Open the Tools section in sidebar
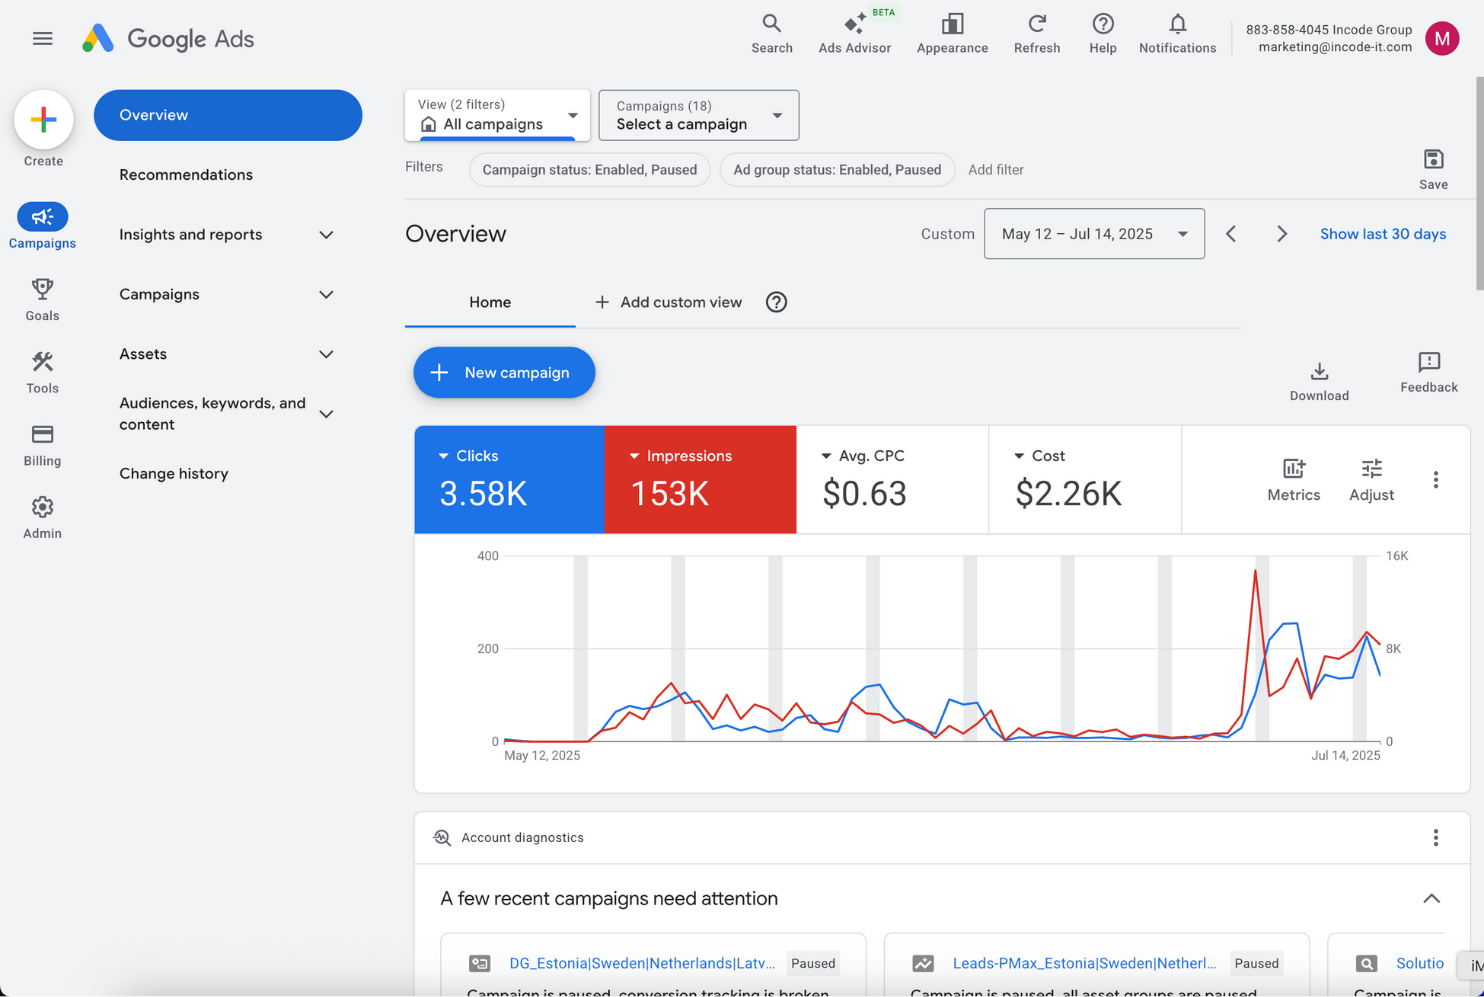 [42, 372]
